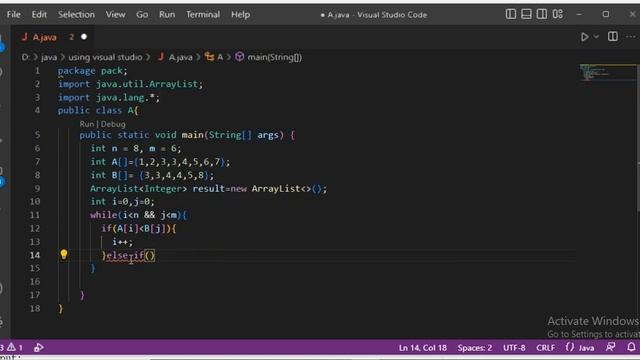Open the View menu
Screen dimensions: 640x360
pyautogui.click(x=116, y=15)
